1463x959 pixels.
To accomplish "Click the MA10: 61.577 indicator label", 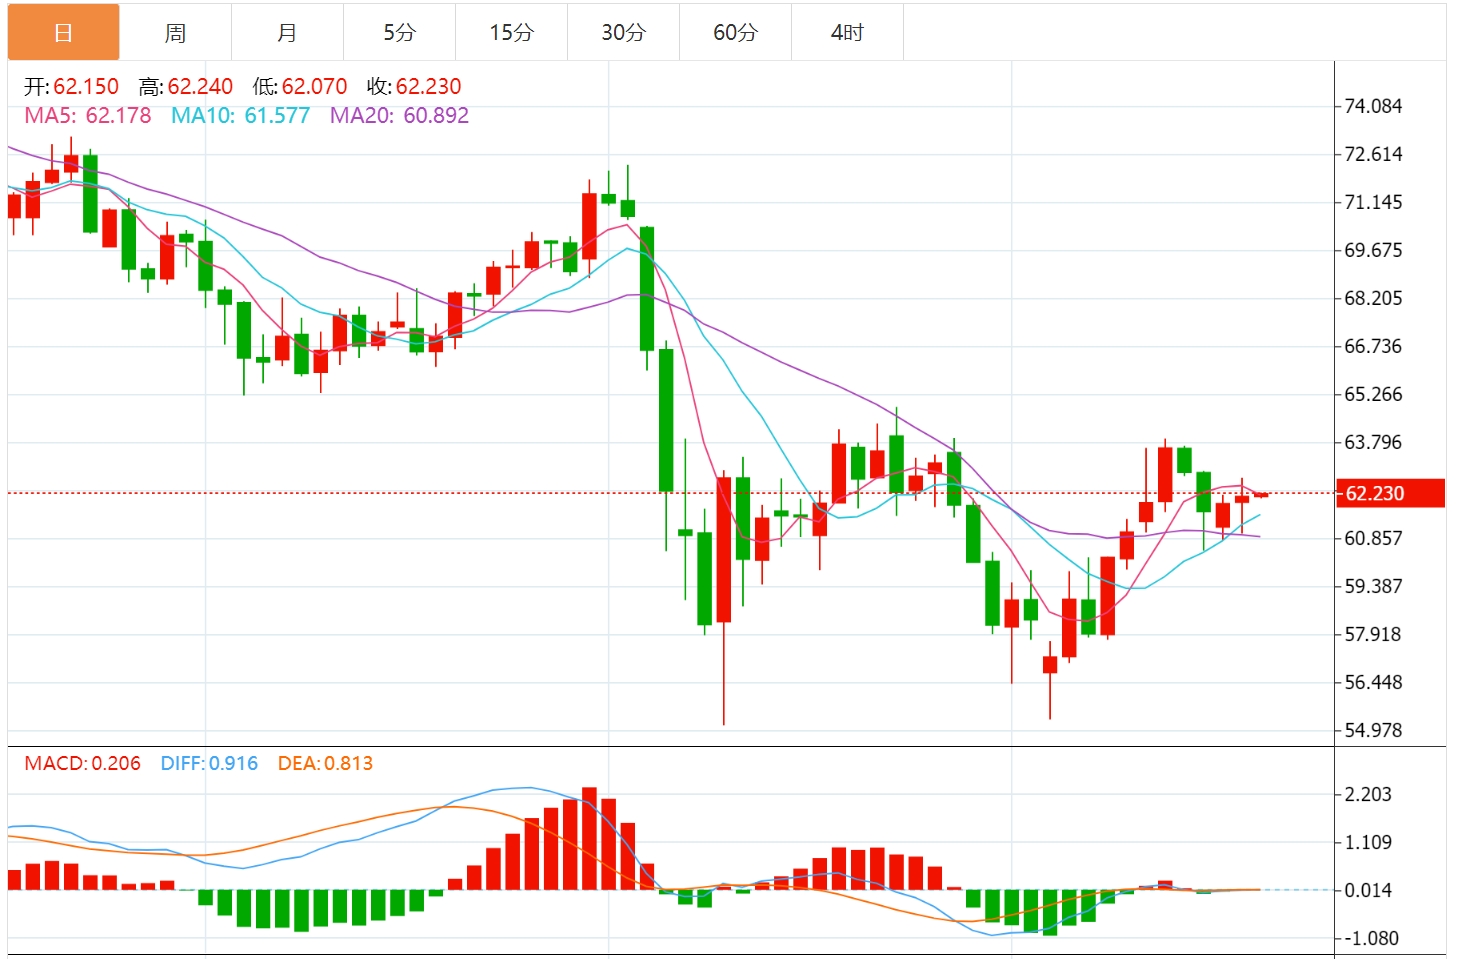I will click(241, 116).
